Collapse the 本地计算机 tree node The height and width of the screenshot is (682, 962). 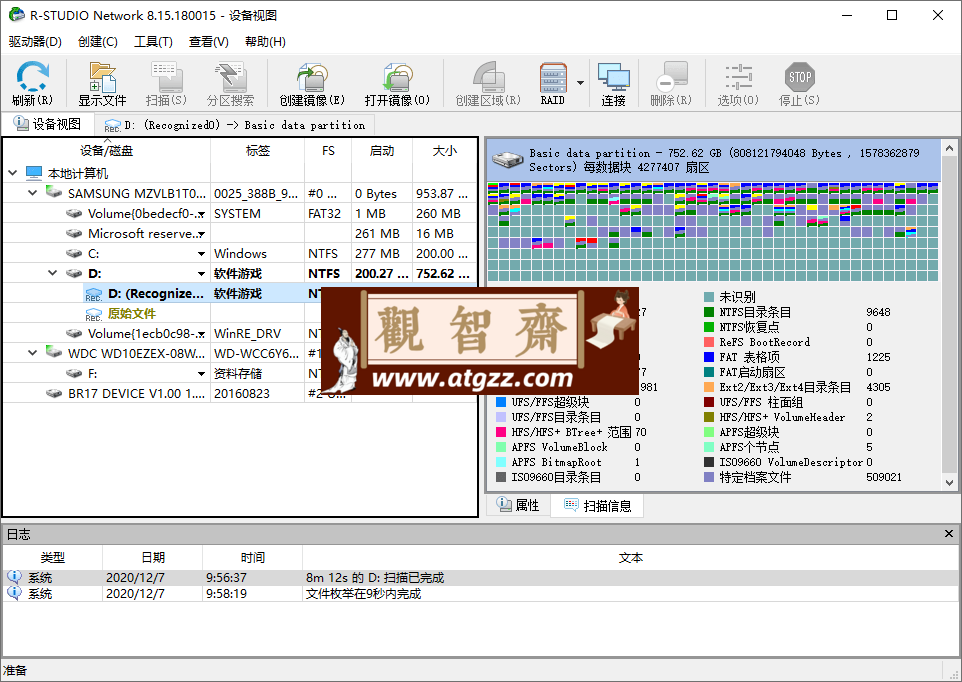(12, 173)
